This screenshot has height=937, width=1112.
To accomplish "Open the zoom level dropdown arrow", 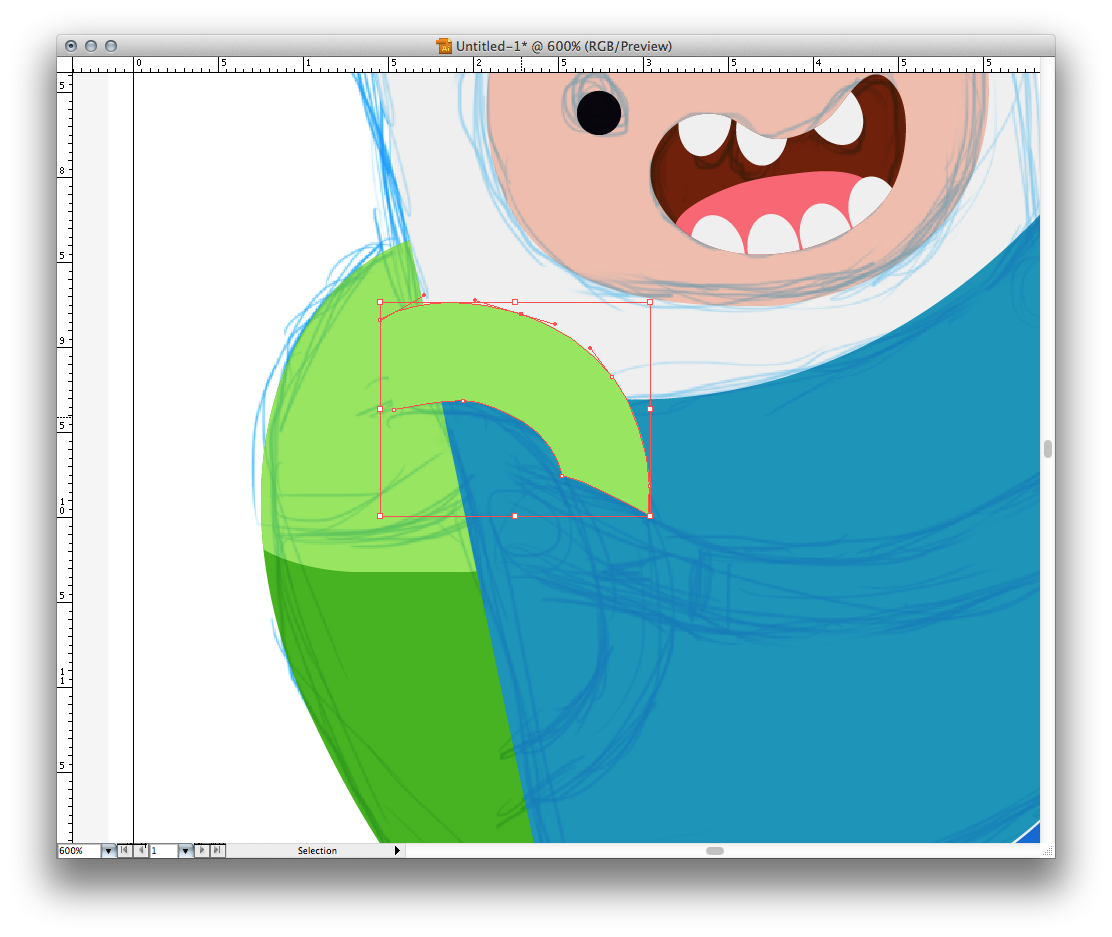I will [108, 851].
